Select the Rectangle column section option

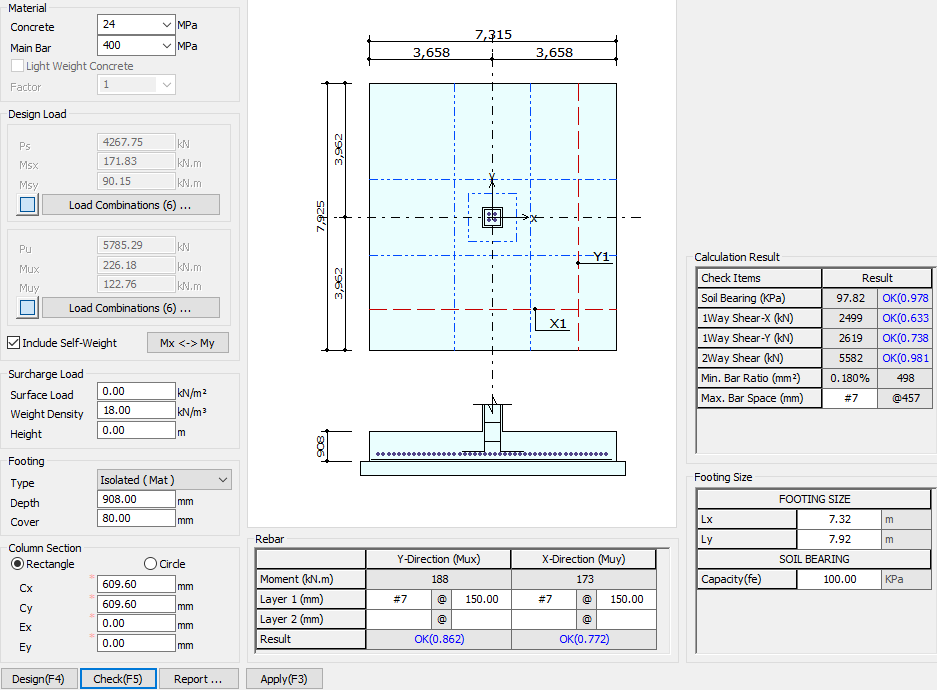tap(18, 564)
